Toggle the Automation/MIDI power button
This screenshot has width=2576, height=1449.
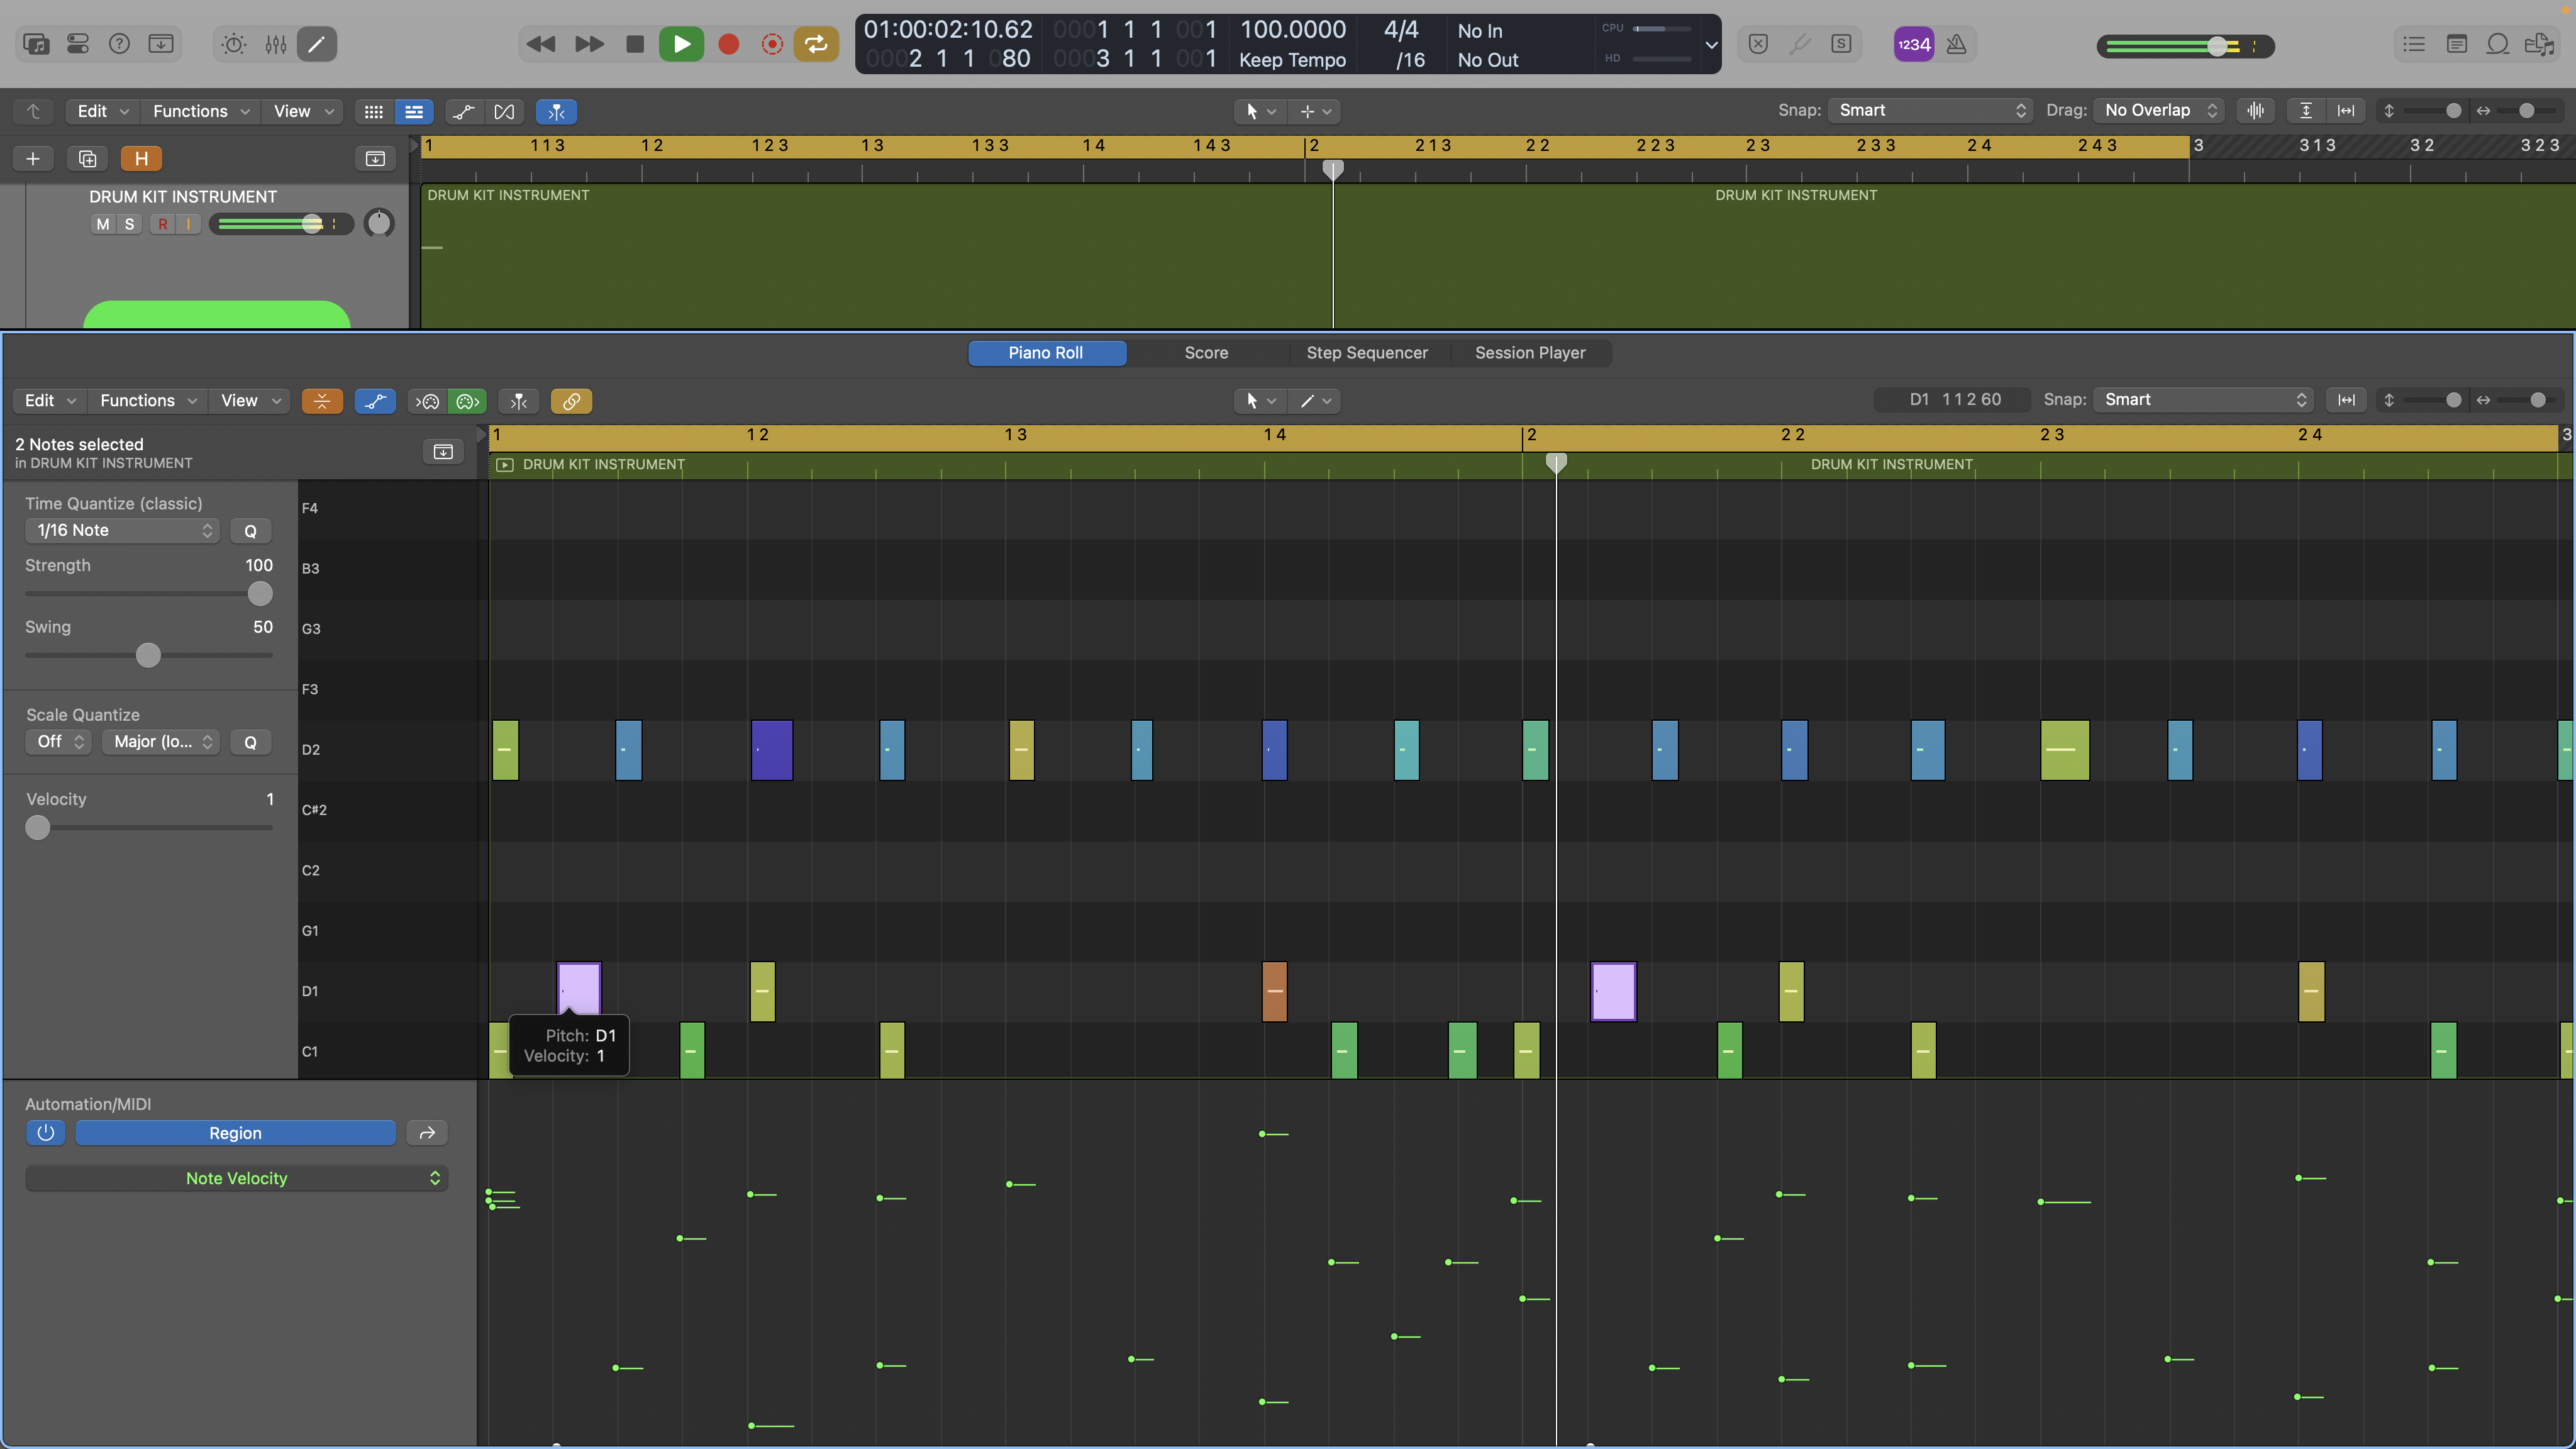45,1133
